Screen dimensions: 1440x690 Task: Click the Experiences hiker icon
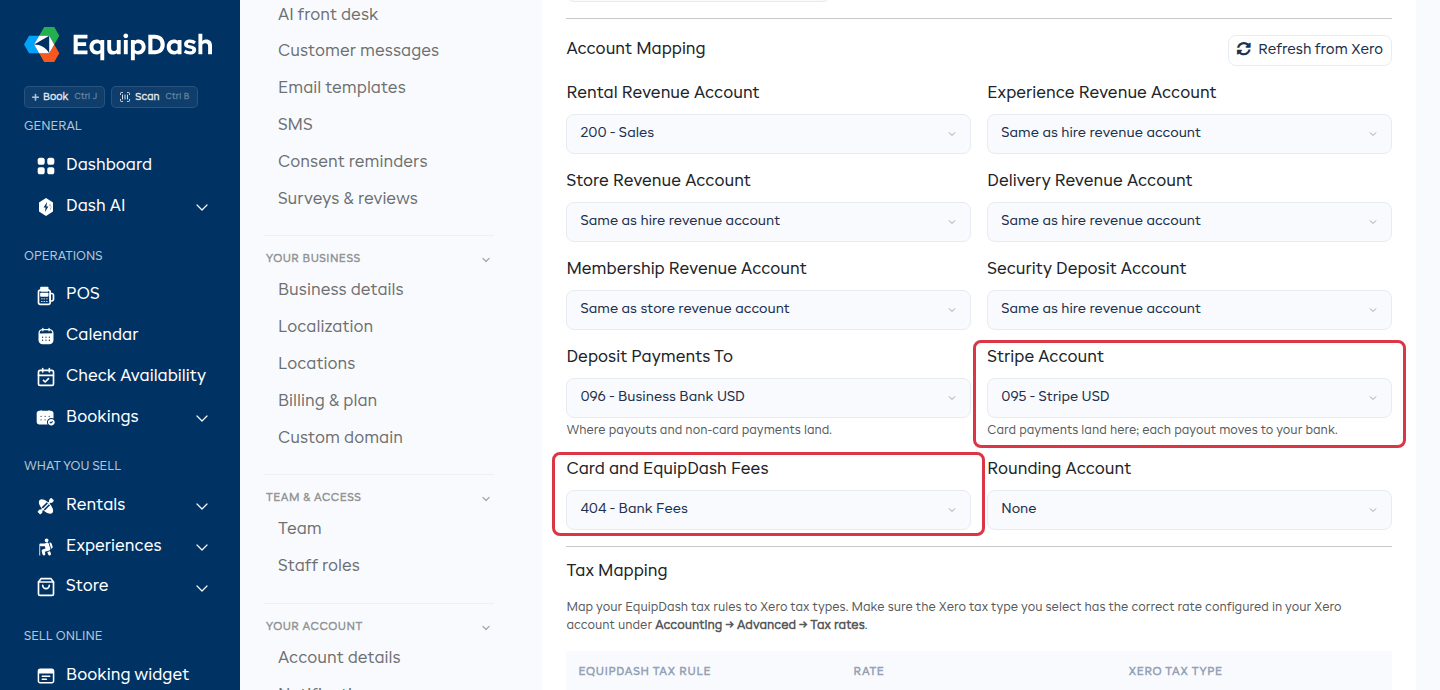pyautogui.click(x=45, y=546)
